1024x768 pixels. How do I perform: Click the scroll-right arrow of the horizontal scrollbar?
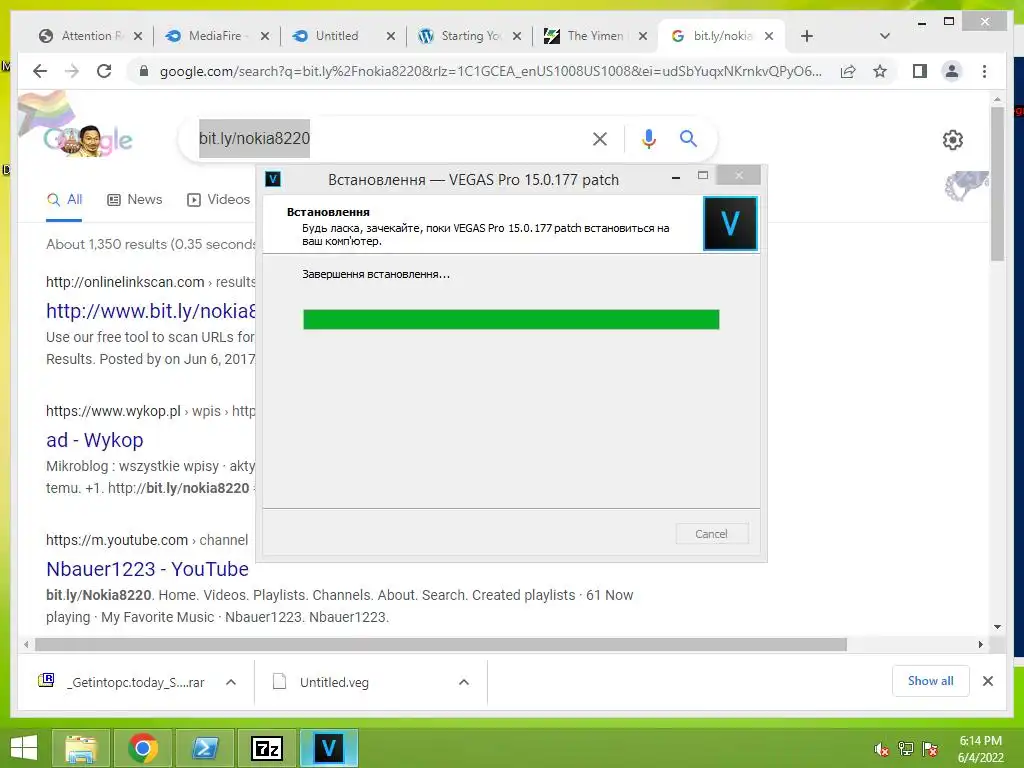tap(980, 645)
